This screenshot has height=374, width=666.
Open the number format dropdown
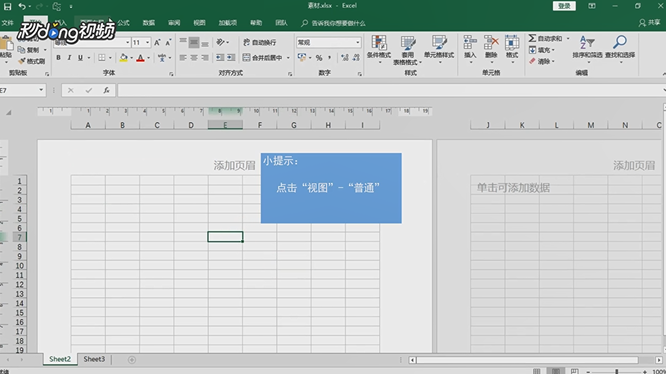[357, 42]
